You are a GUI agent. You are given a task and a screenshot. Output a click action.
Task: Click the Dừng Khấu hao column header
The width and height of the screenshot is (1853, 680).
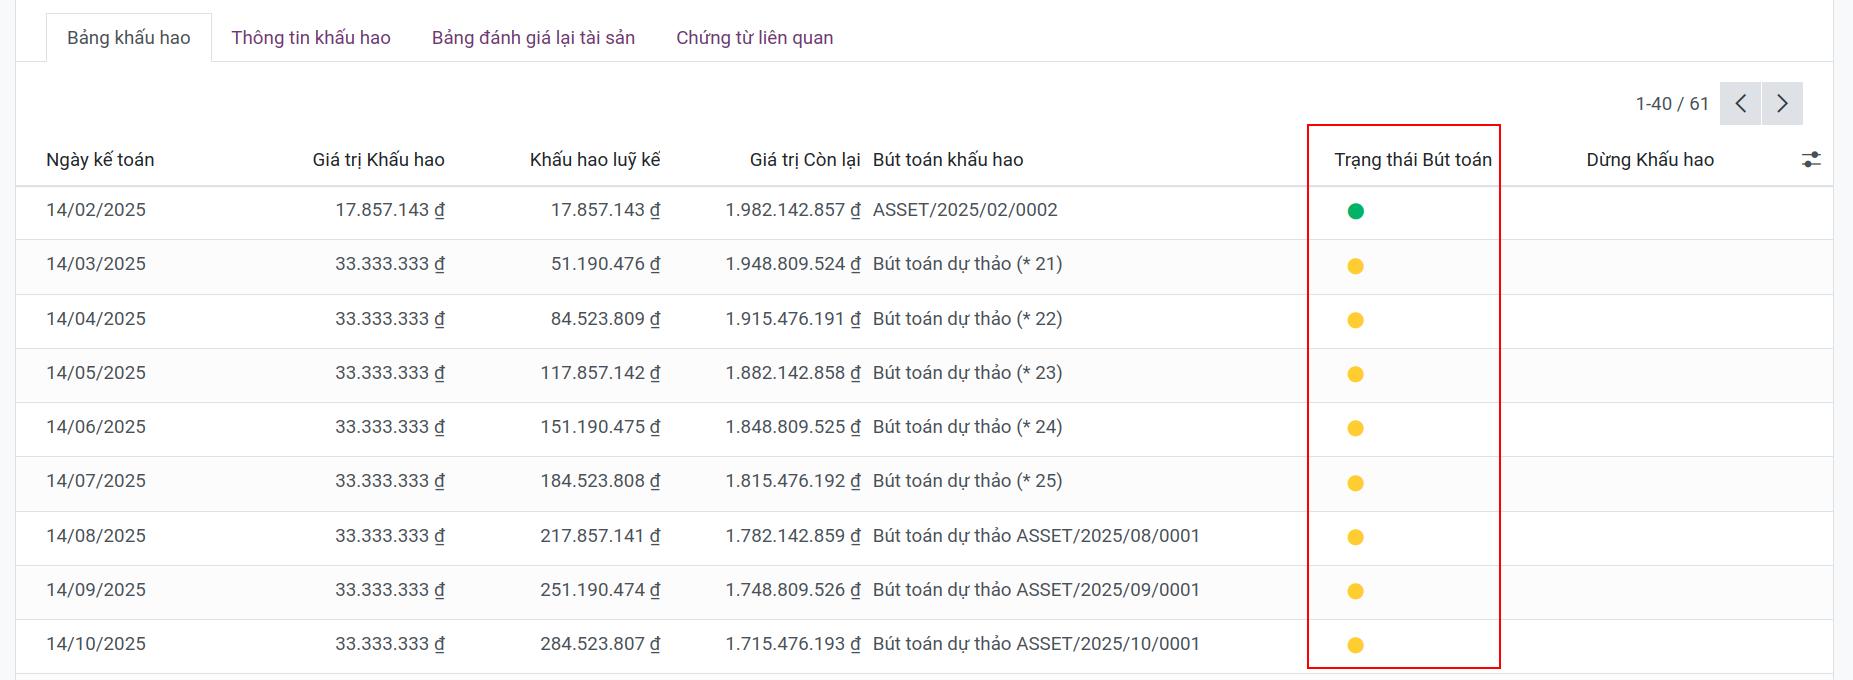1650,160
